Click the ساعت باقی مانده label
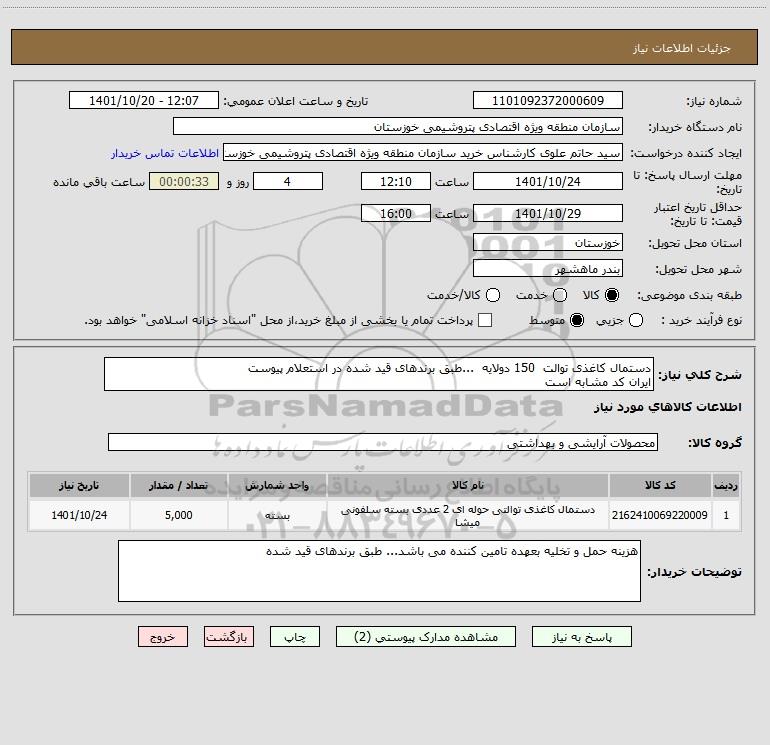Image resolution: width=770 pixels, height=745 pixels. point(99,182)
